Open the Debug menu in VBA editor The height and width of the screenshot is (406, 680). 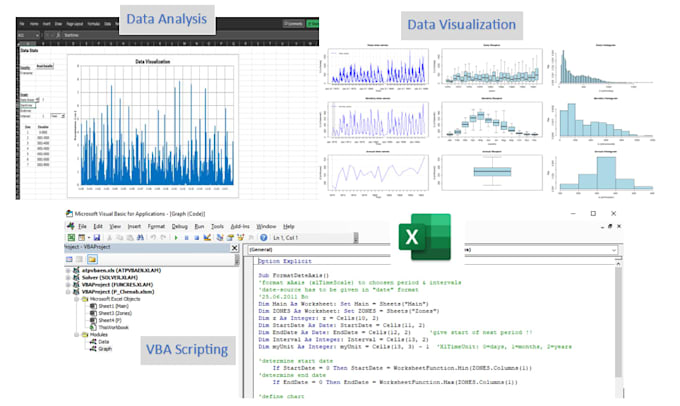click(180, 226)
